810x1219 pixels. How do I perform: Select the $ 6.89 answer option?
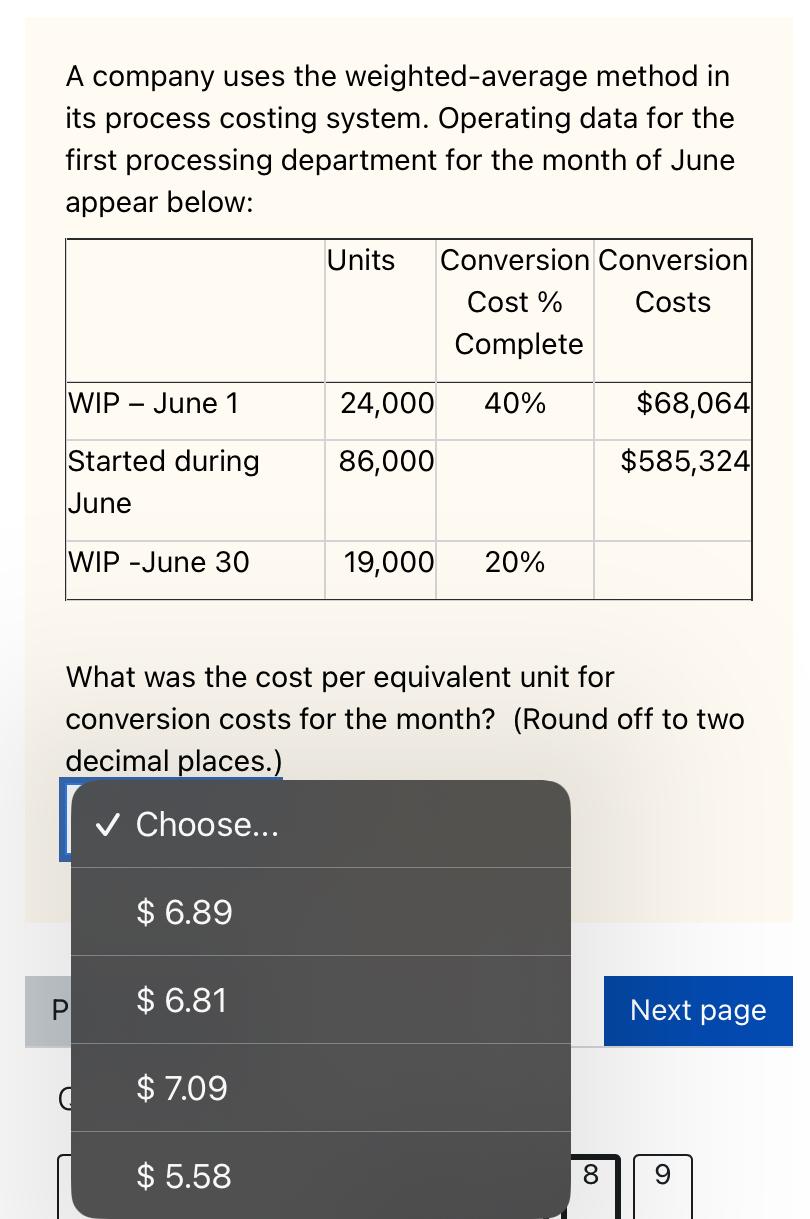[x=184, y=912]
